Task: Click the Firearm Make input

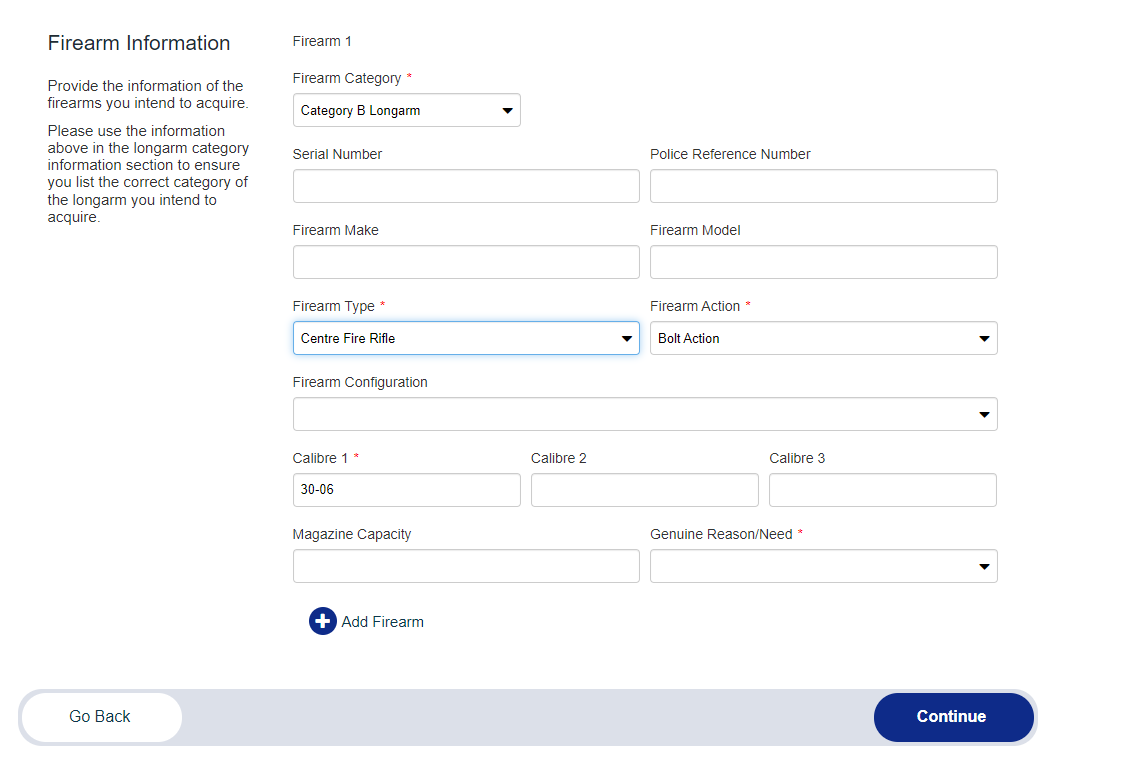Action: tap(465, 263)
